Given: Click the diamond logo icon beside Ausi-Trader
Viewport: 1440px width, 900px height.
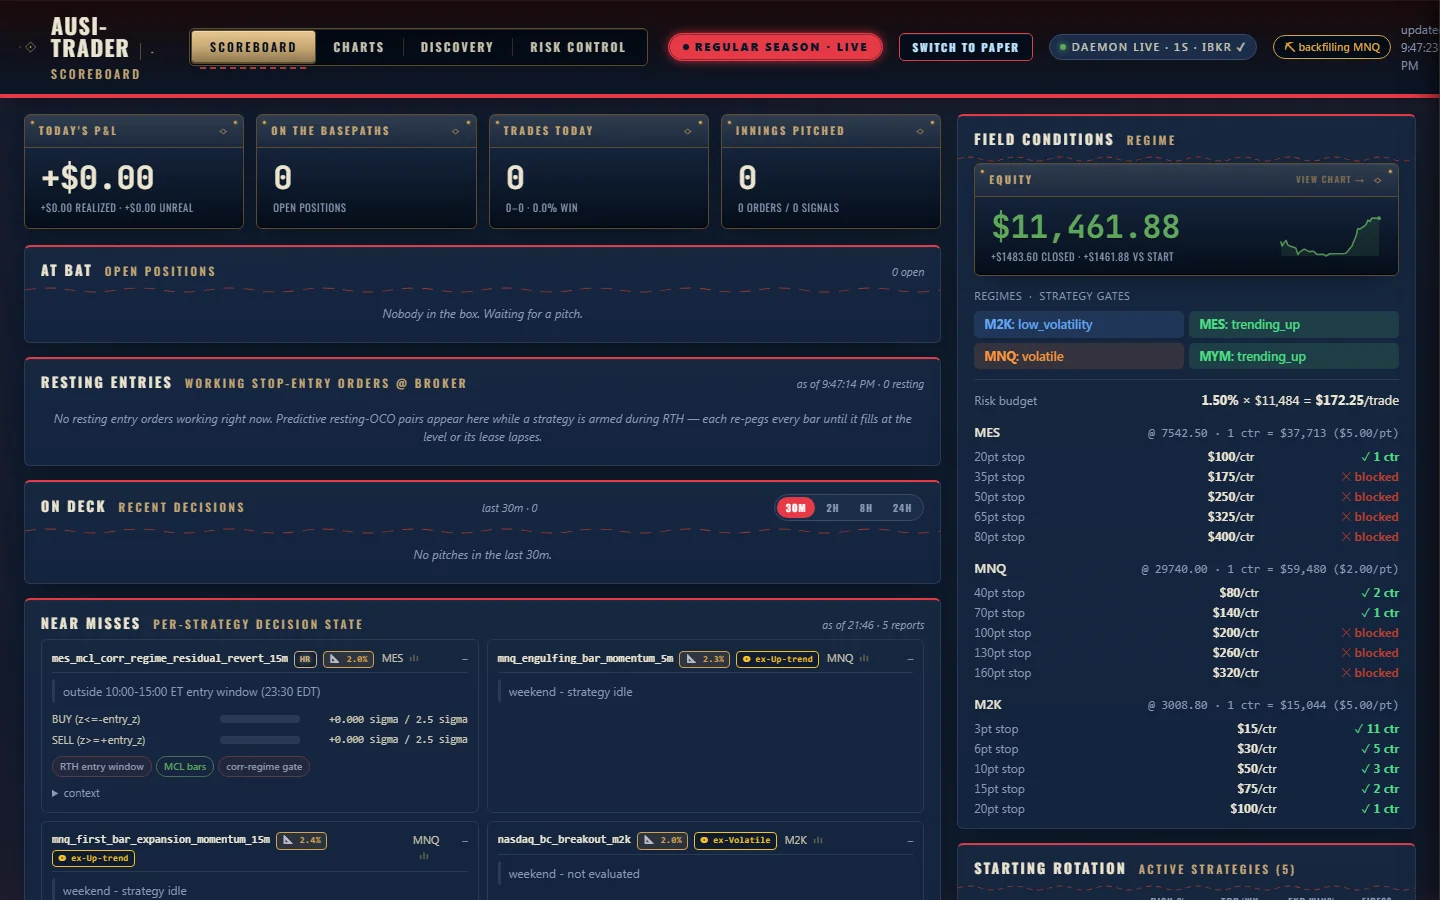Looking at the screenshot, I should 30,47.
